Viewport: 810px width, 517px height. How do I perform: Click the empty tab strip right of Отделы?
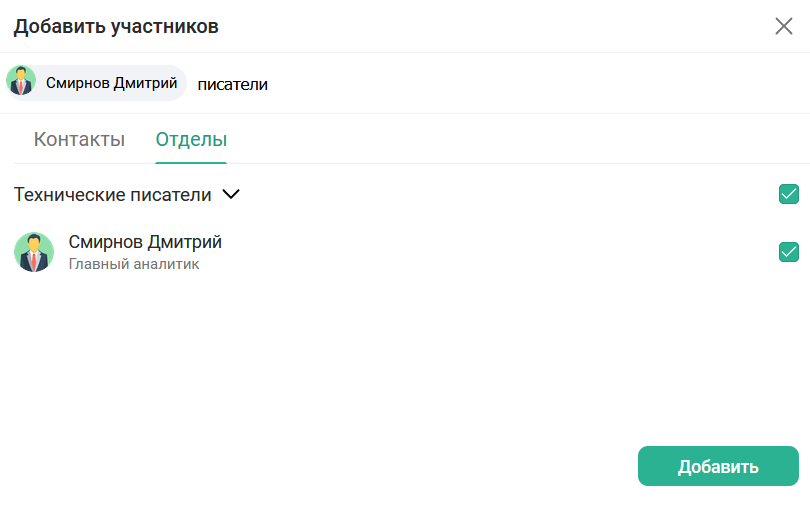pyautogui.click(x=500, y=139)
